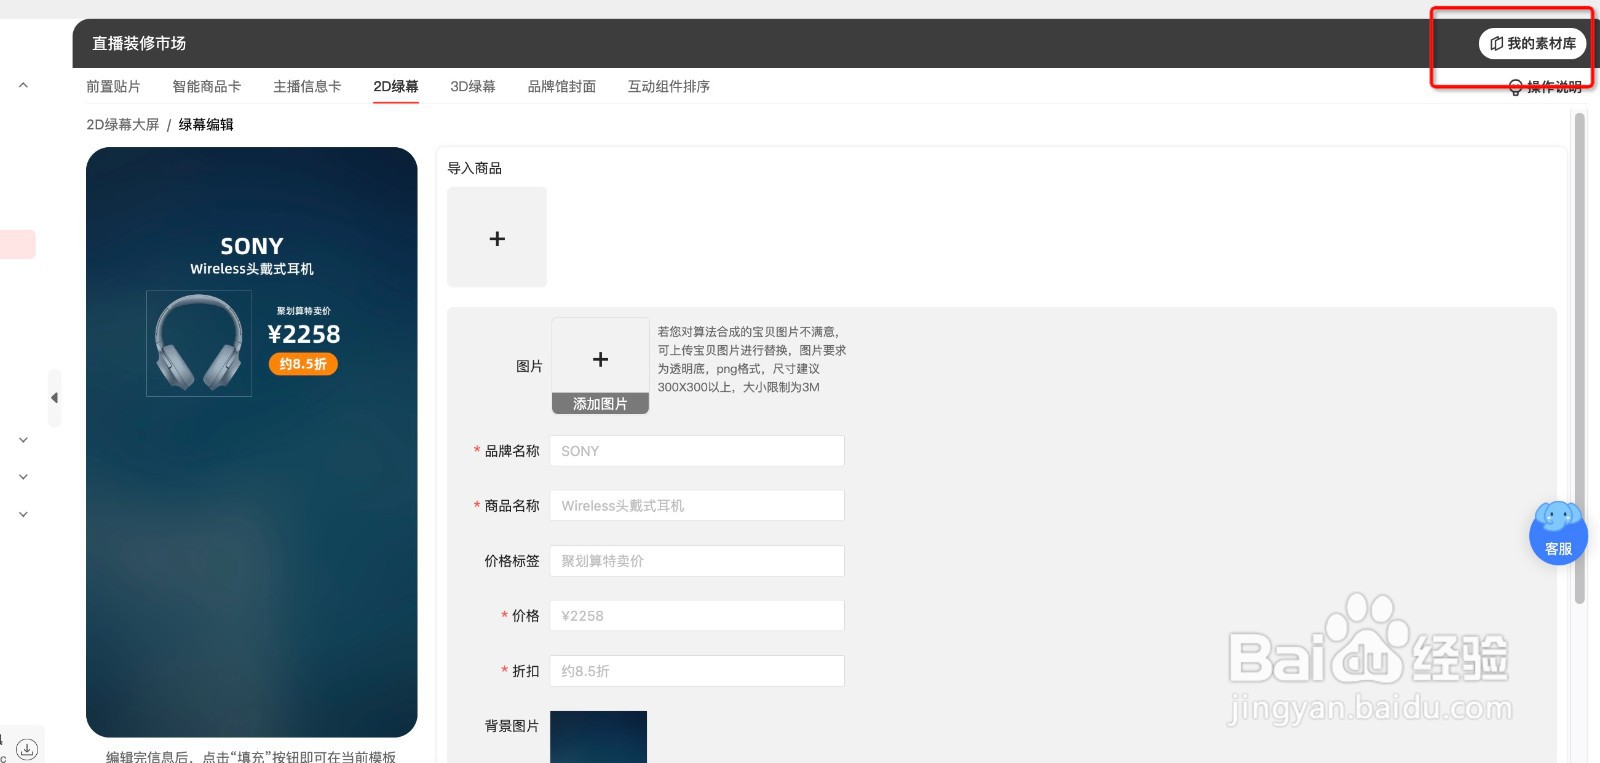Focus the 商品名称 input field
The image size is (1600, 763).
point(697,506)
